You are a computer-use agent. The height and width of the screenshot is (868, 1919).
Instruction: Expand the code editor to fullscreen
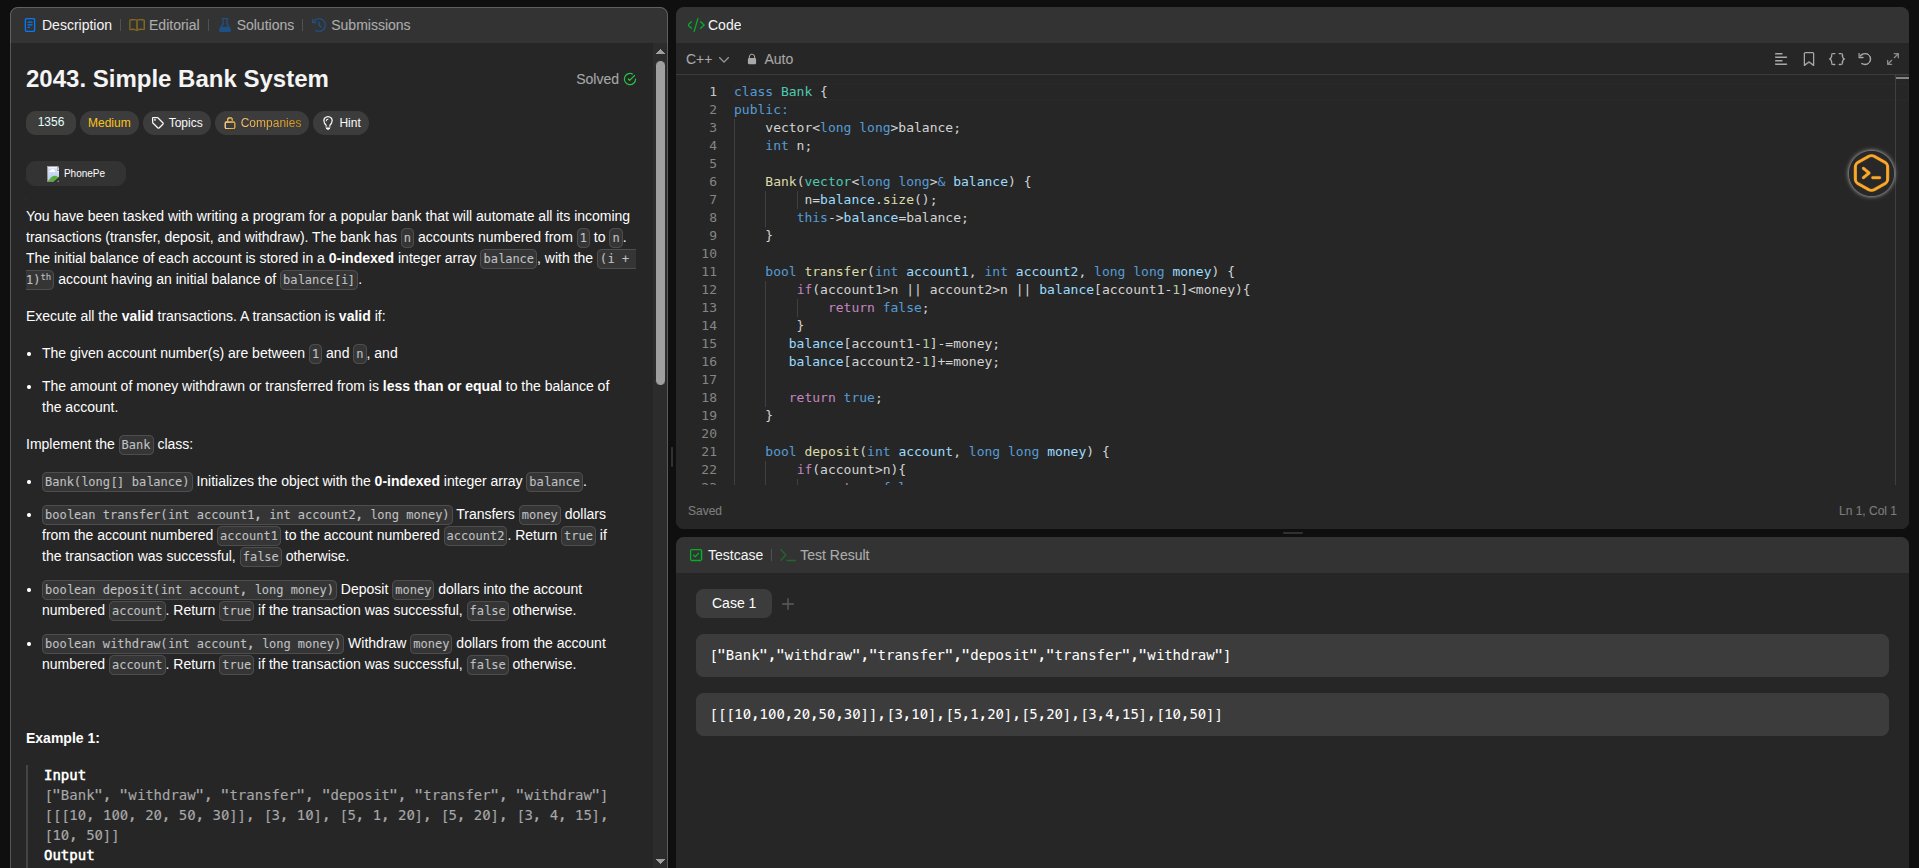(x=1892, y=59)
